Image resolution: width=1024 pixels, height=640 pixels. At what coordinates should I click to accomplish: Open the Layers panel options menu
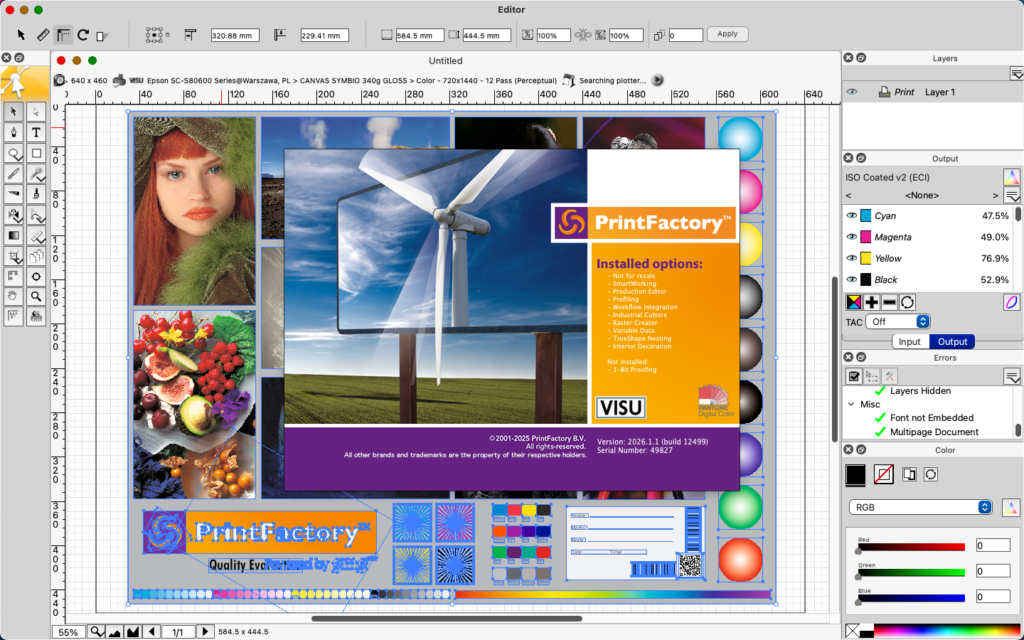click(1016, 73)
